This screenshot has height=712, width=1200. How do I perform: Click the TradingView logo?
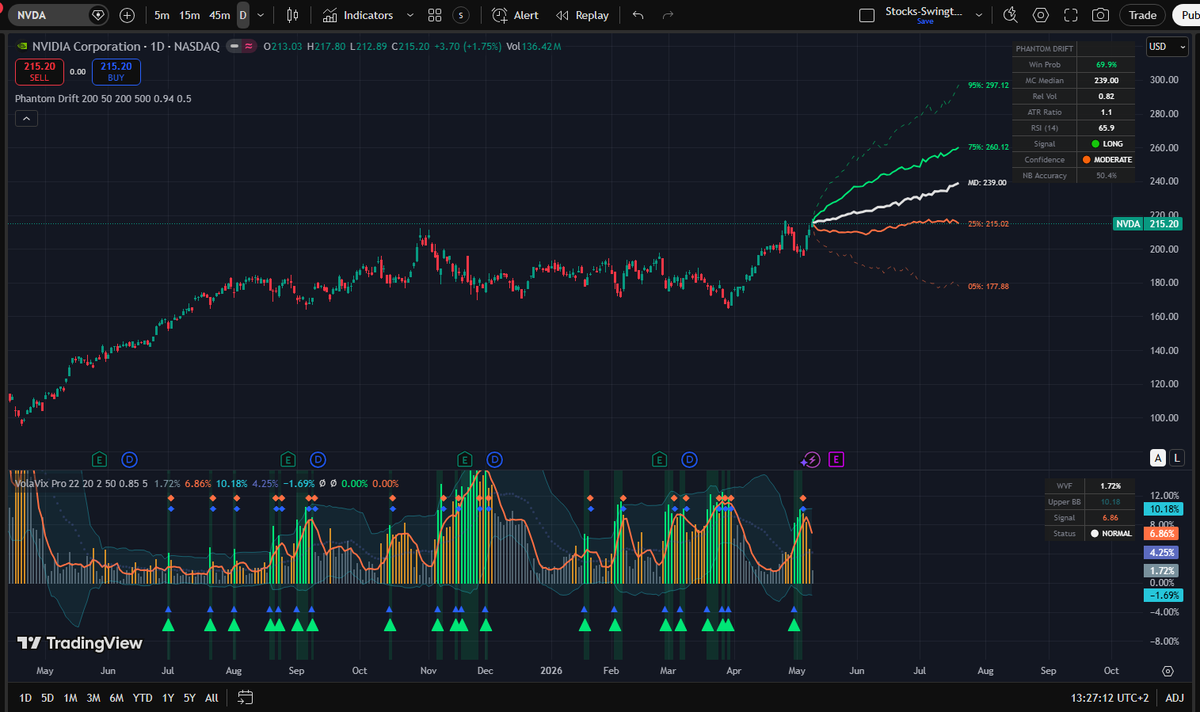tap(80, 643)
